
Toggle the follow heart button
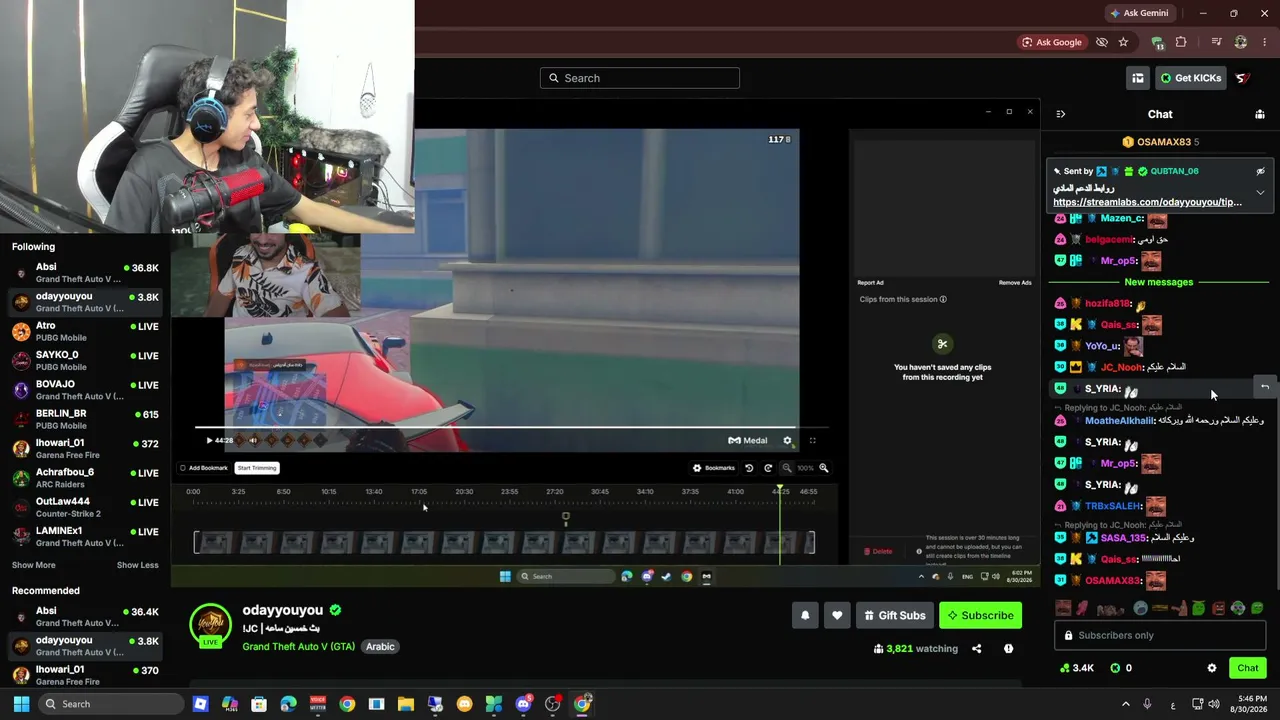tap(837, 615)
